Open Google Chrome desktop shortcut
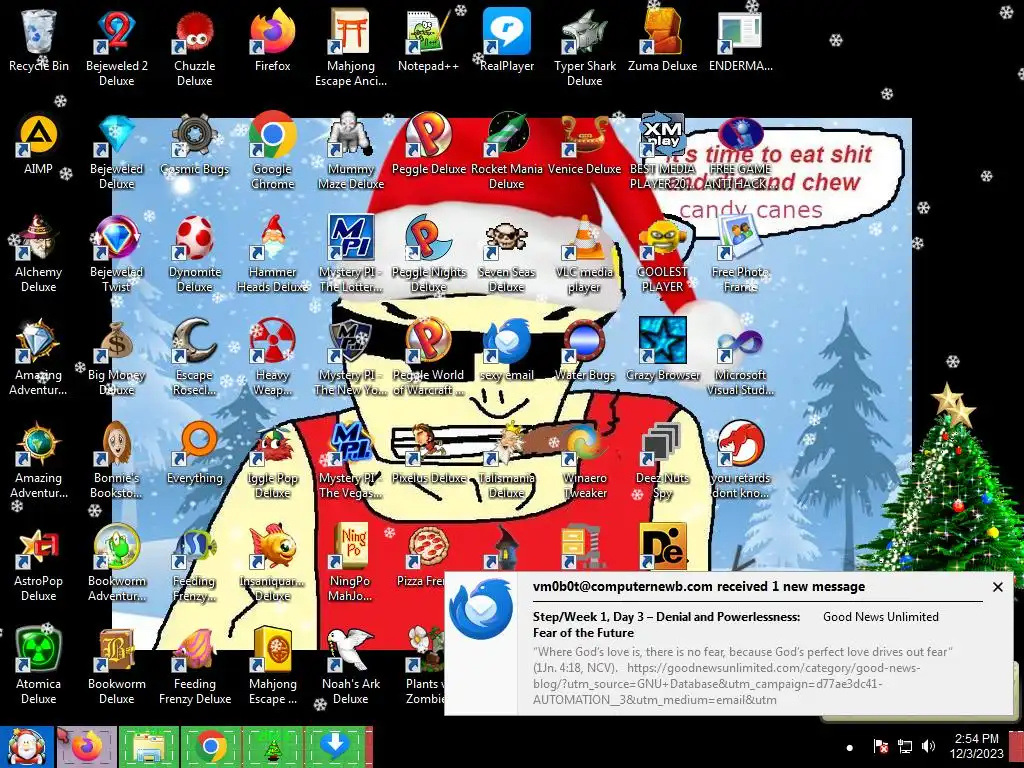 pos(272,152)
